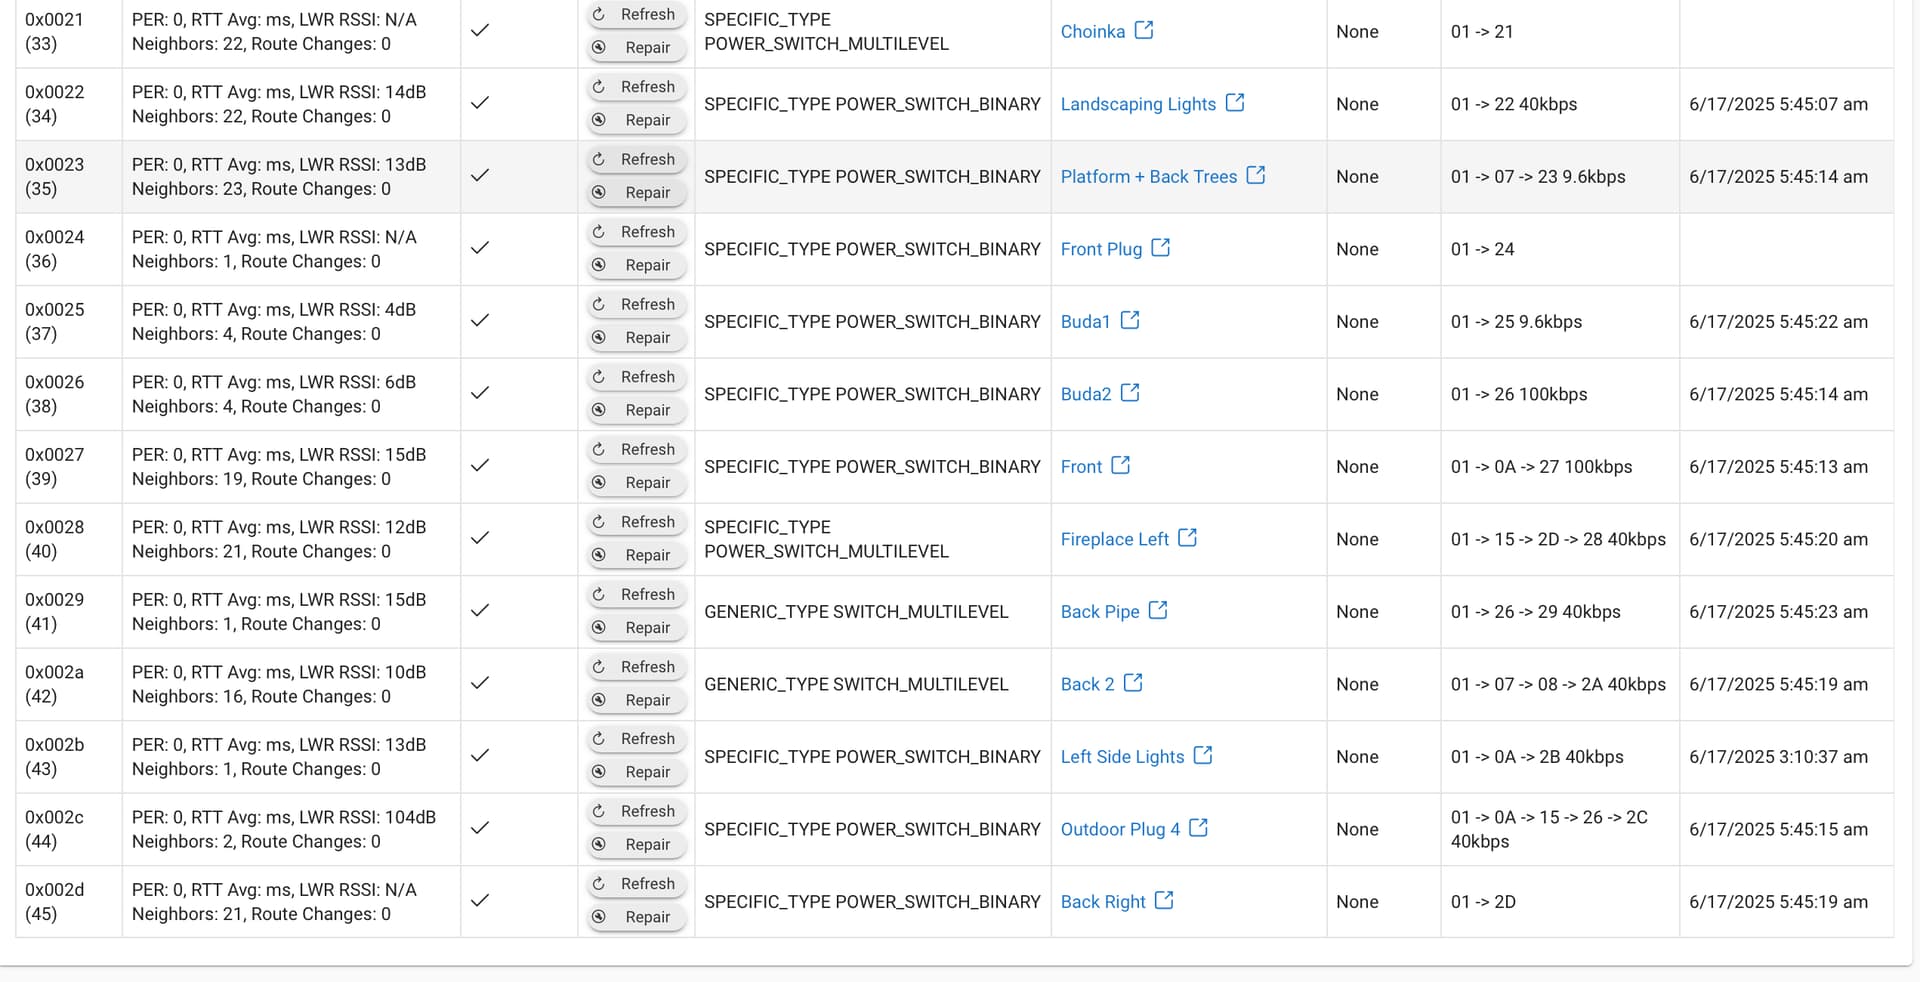Screen dimensions: 1920x982
Task: Open external link icon next to Landscaping Lights
Action: point(1235,103)
